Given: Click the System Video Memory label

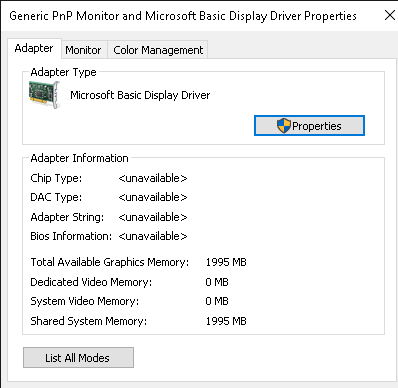Looking at the screenshot, I should coord(85,301).
